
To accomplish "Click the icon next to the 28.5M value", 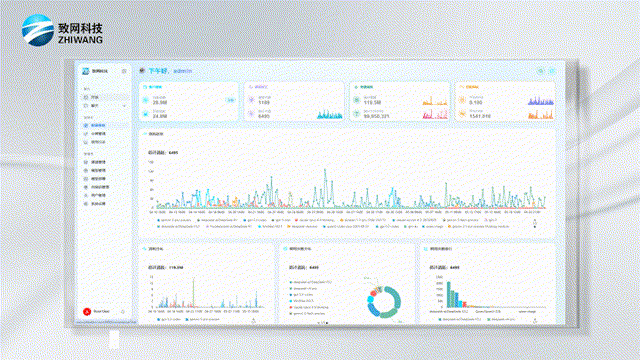I will pyautogui.click(x=146, y=100).
